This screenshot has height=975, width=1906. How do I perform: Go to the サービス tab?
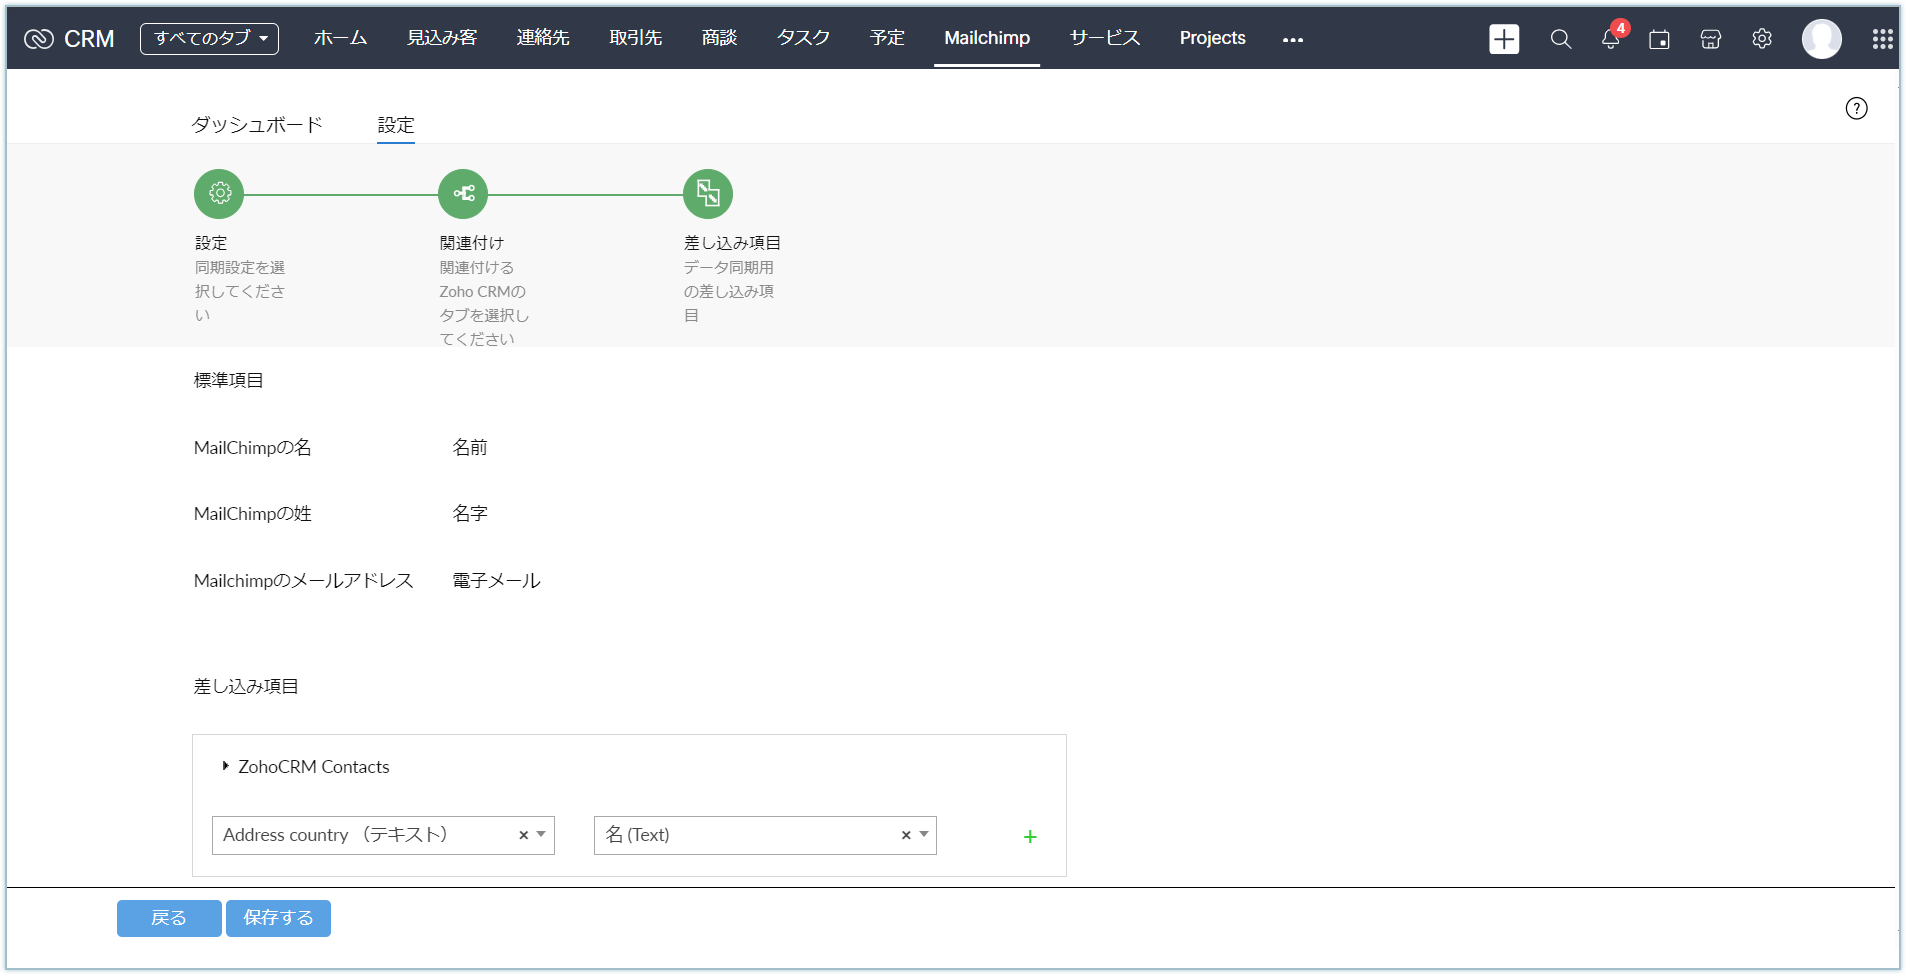pos(1105,38)
